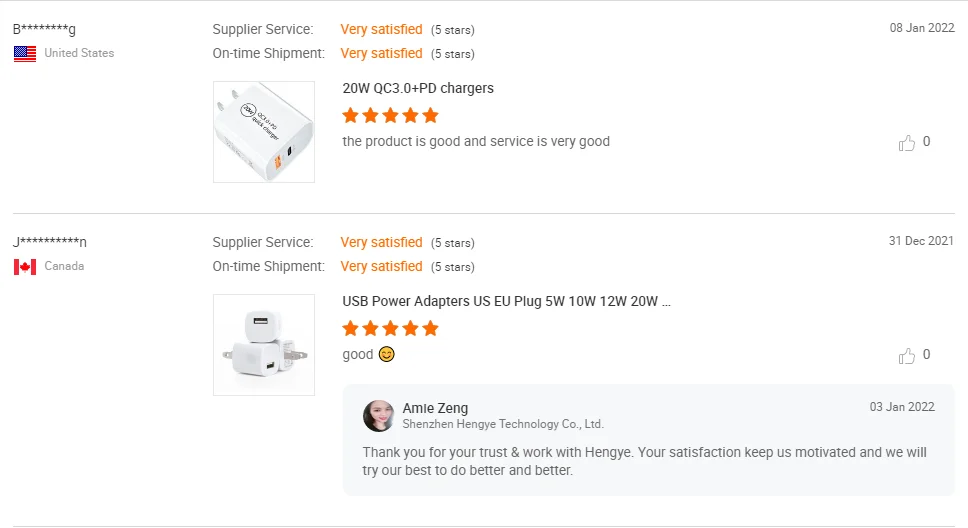Click the United States flag icon

click(25, 54)
